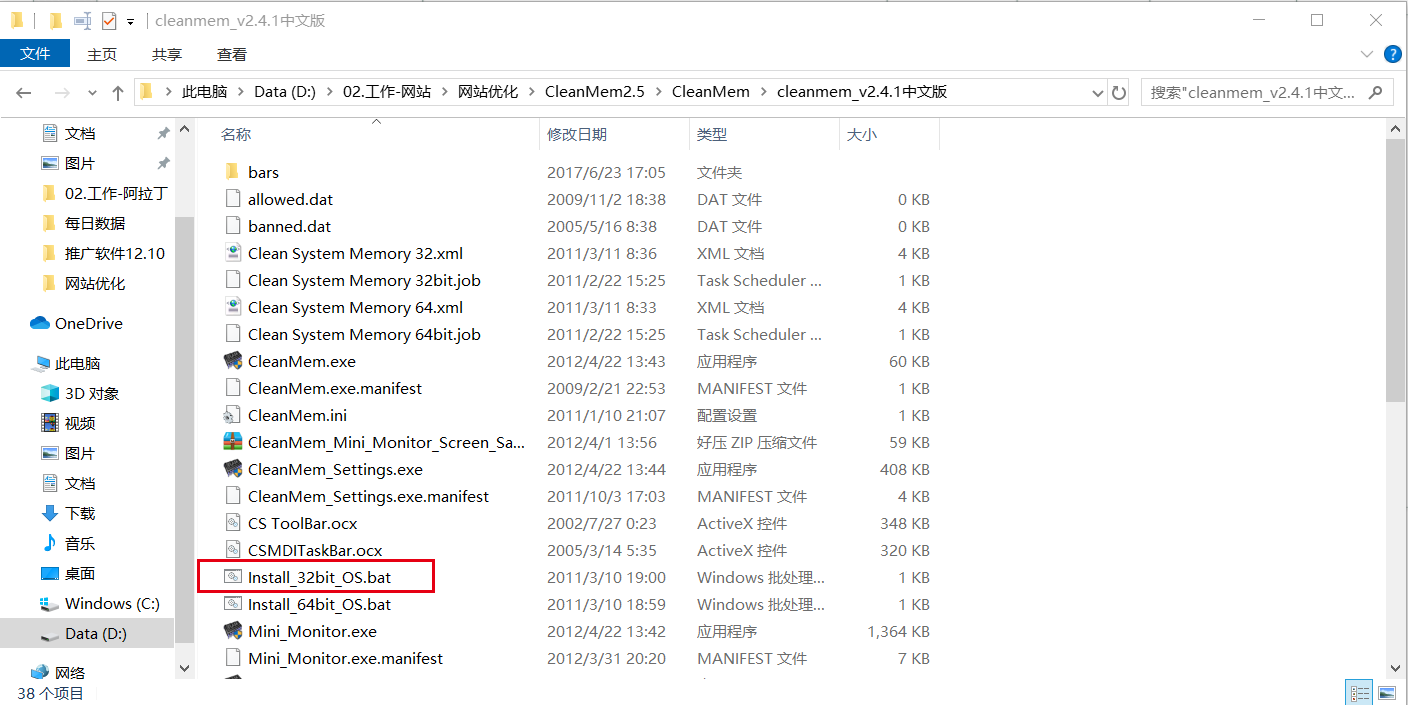Select the bars folder icon
Image resolution: width=1408 pixels, height=705 pixels.
232,173
